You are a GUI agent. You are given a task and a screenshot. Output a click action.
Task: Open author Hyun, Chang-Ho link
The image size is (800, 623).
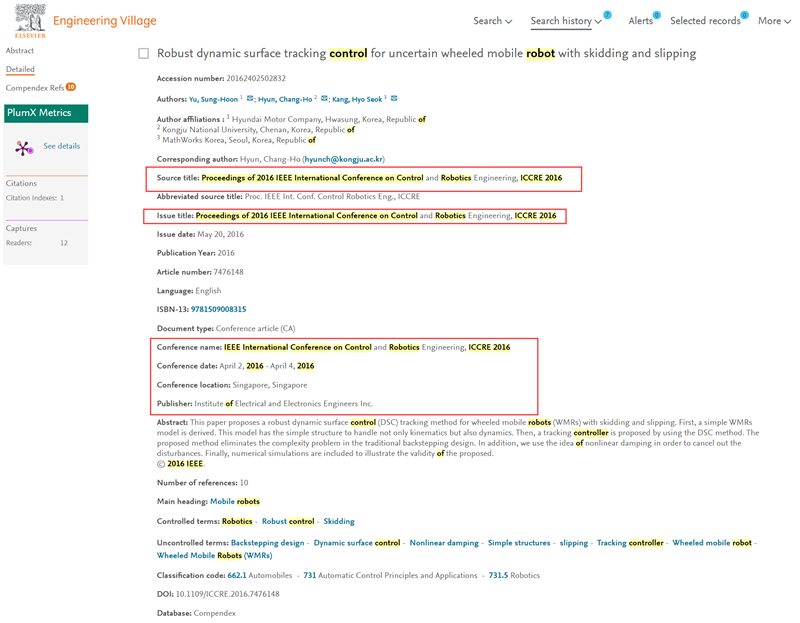[285, 99]
